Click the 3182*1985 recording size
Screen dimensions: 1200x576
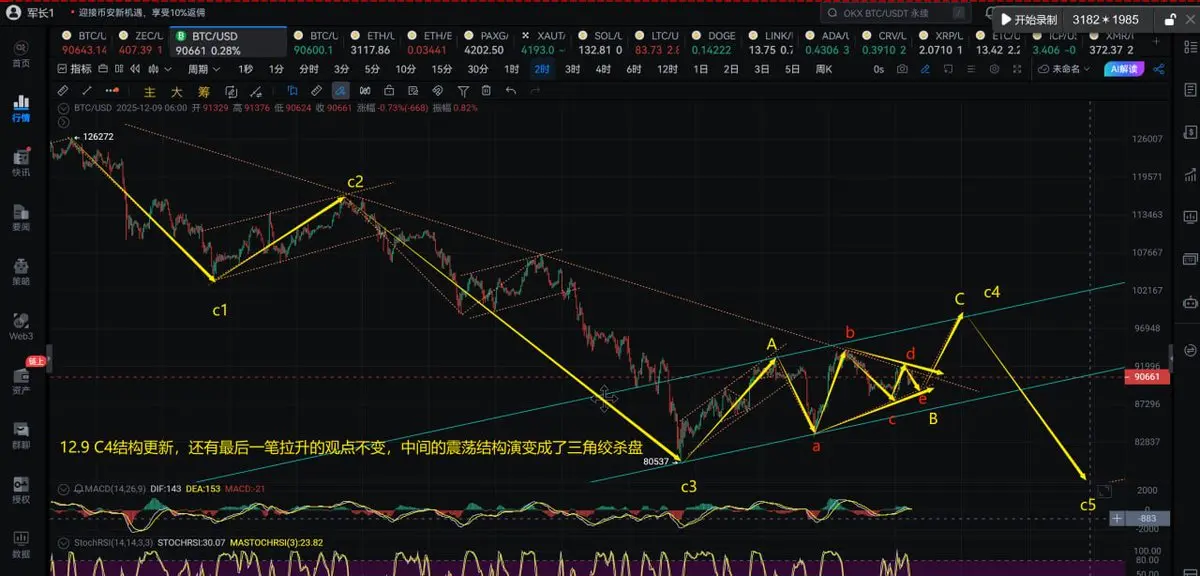coord(1104,19)
